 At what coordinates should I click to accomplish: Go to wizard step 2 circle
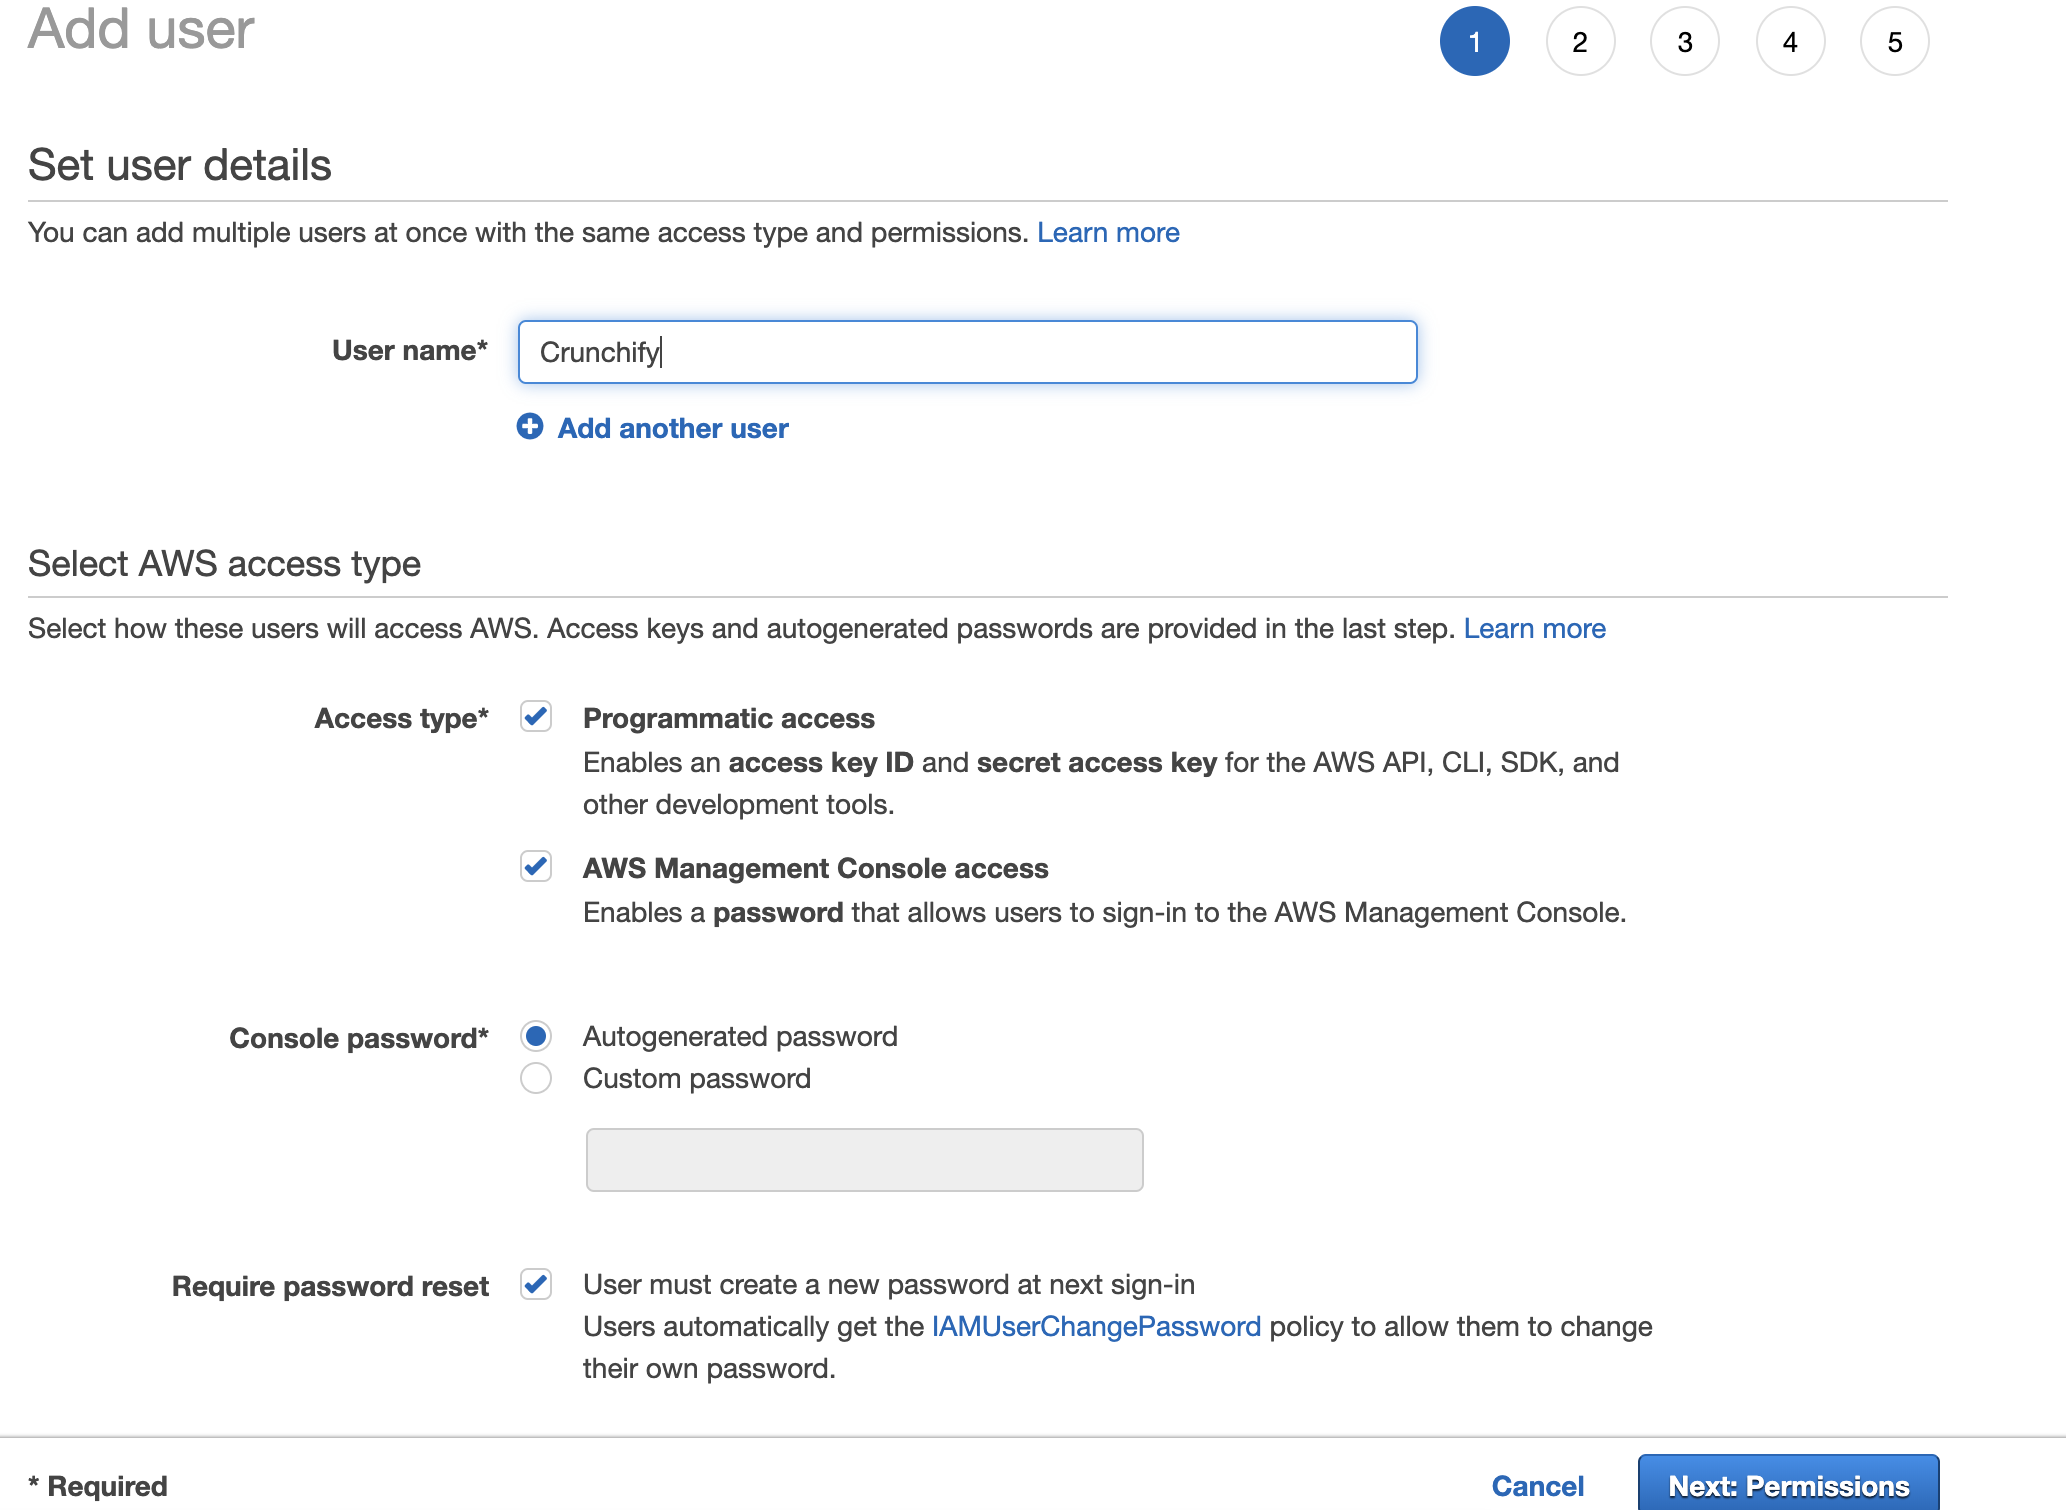pos(1580,42)
